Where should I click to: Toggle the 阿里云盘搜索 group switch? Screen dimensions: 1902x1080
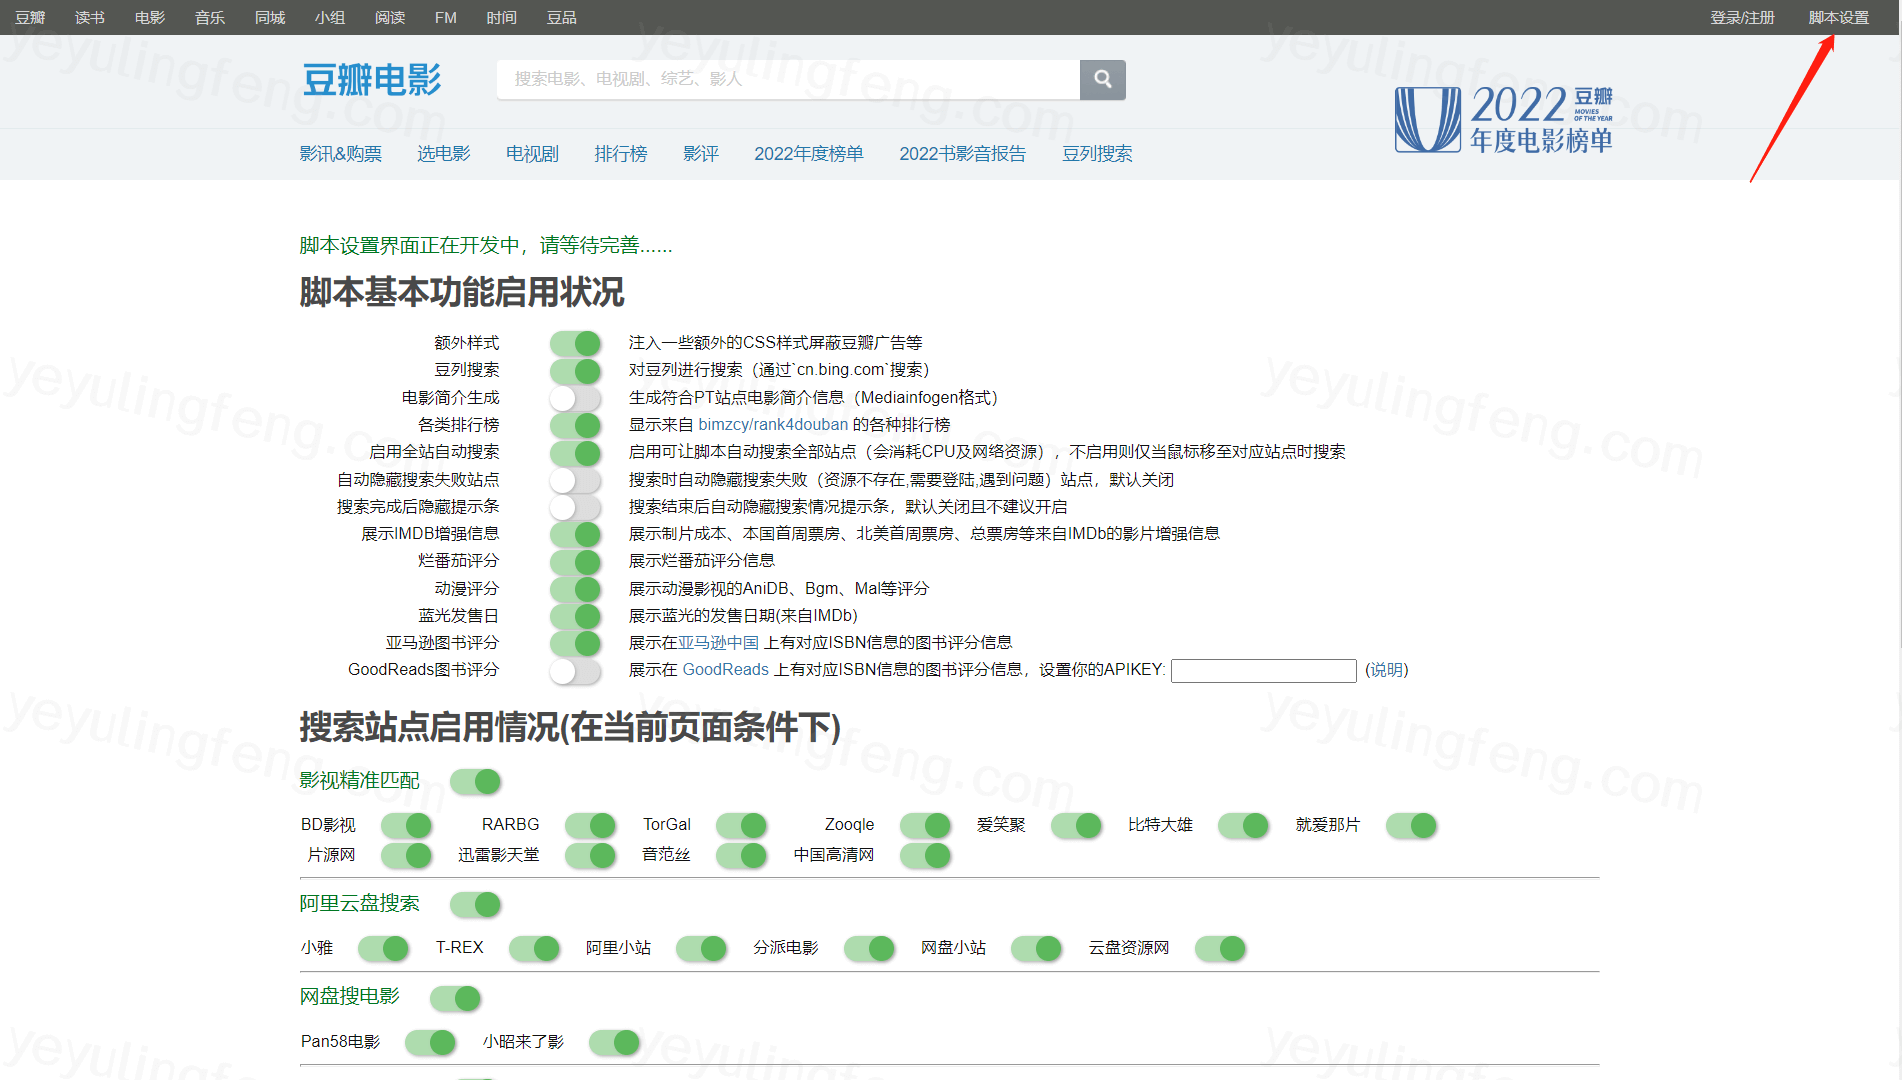[475, 905]
